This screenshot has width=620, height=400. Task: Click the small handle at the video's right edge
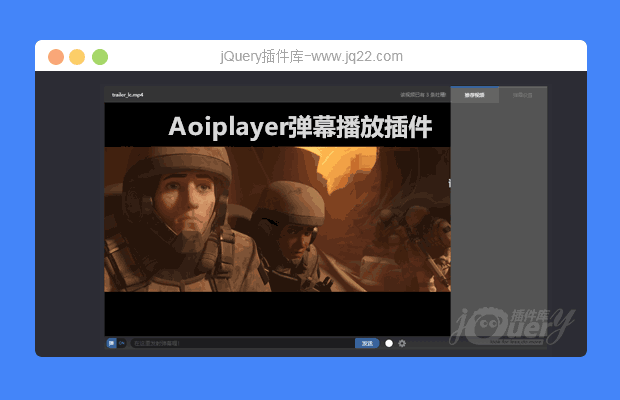click(449, 183)
